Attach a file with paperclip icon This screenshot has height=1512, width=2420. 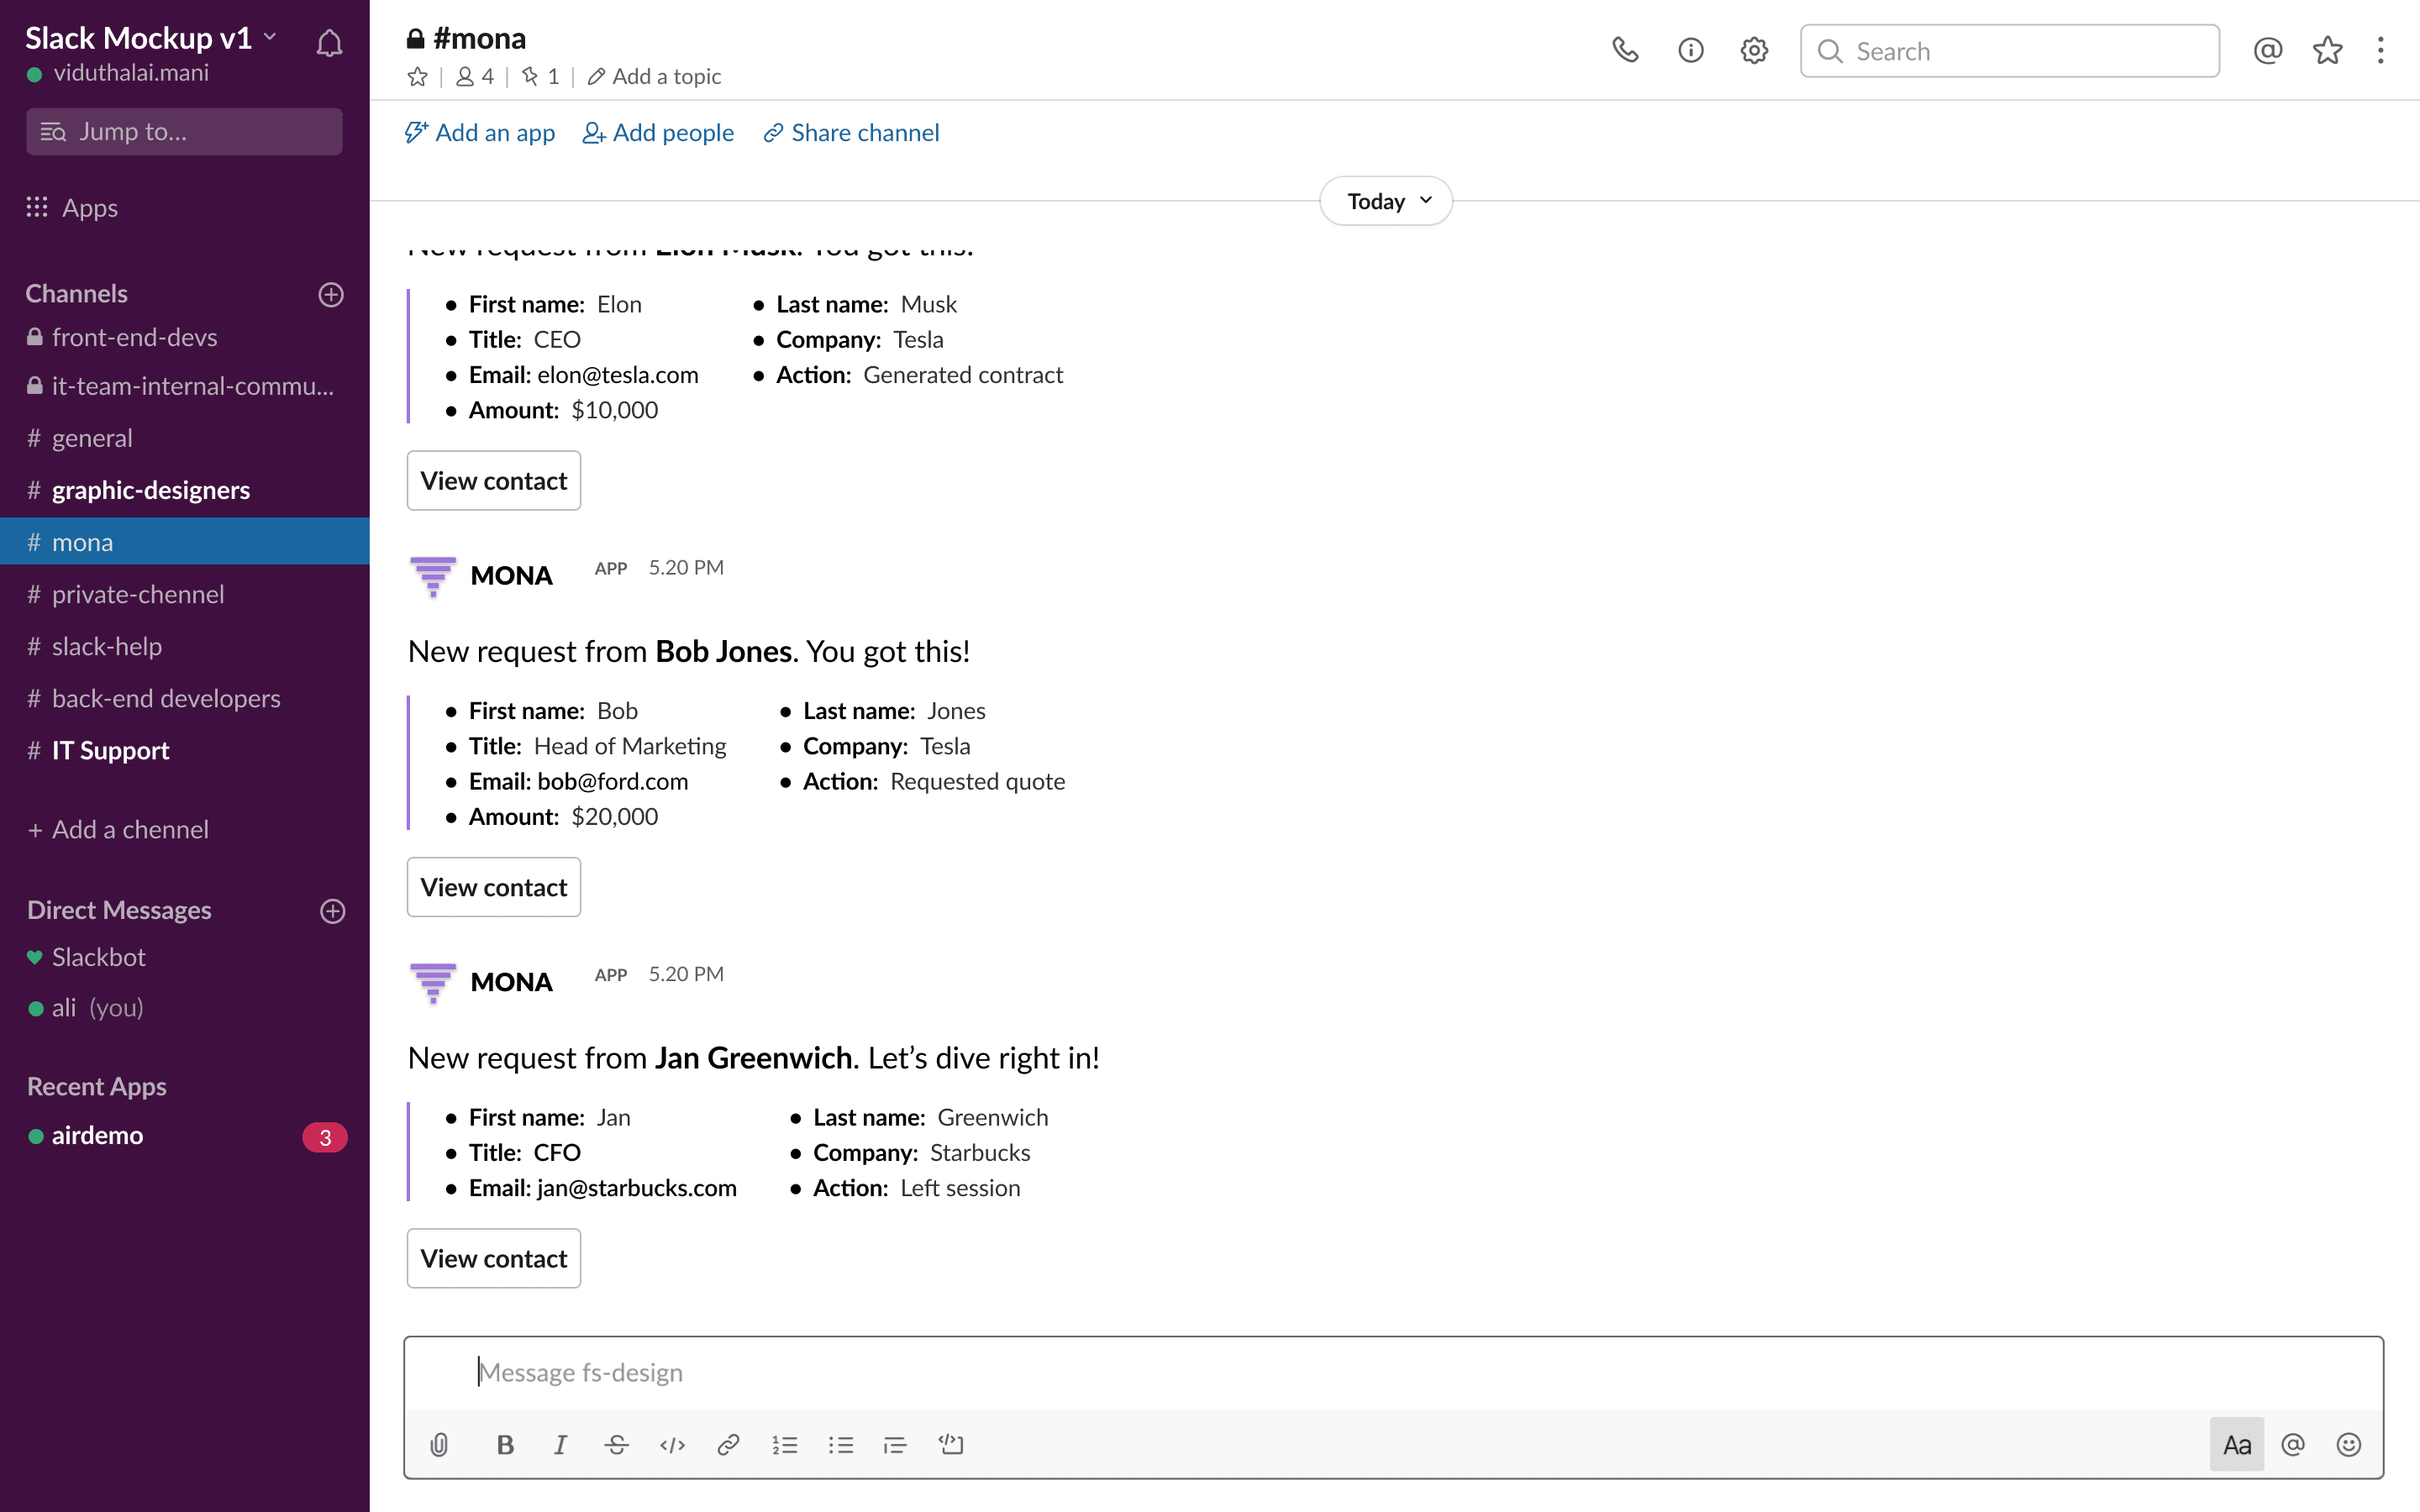(439, 1444)
